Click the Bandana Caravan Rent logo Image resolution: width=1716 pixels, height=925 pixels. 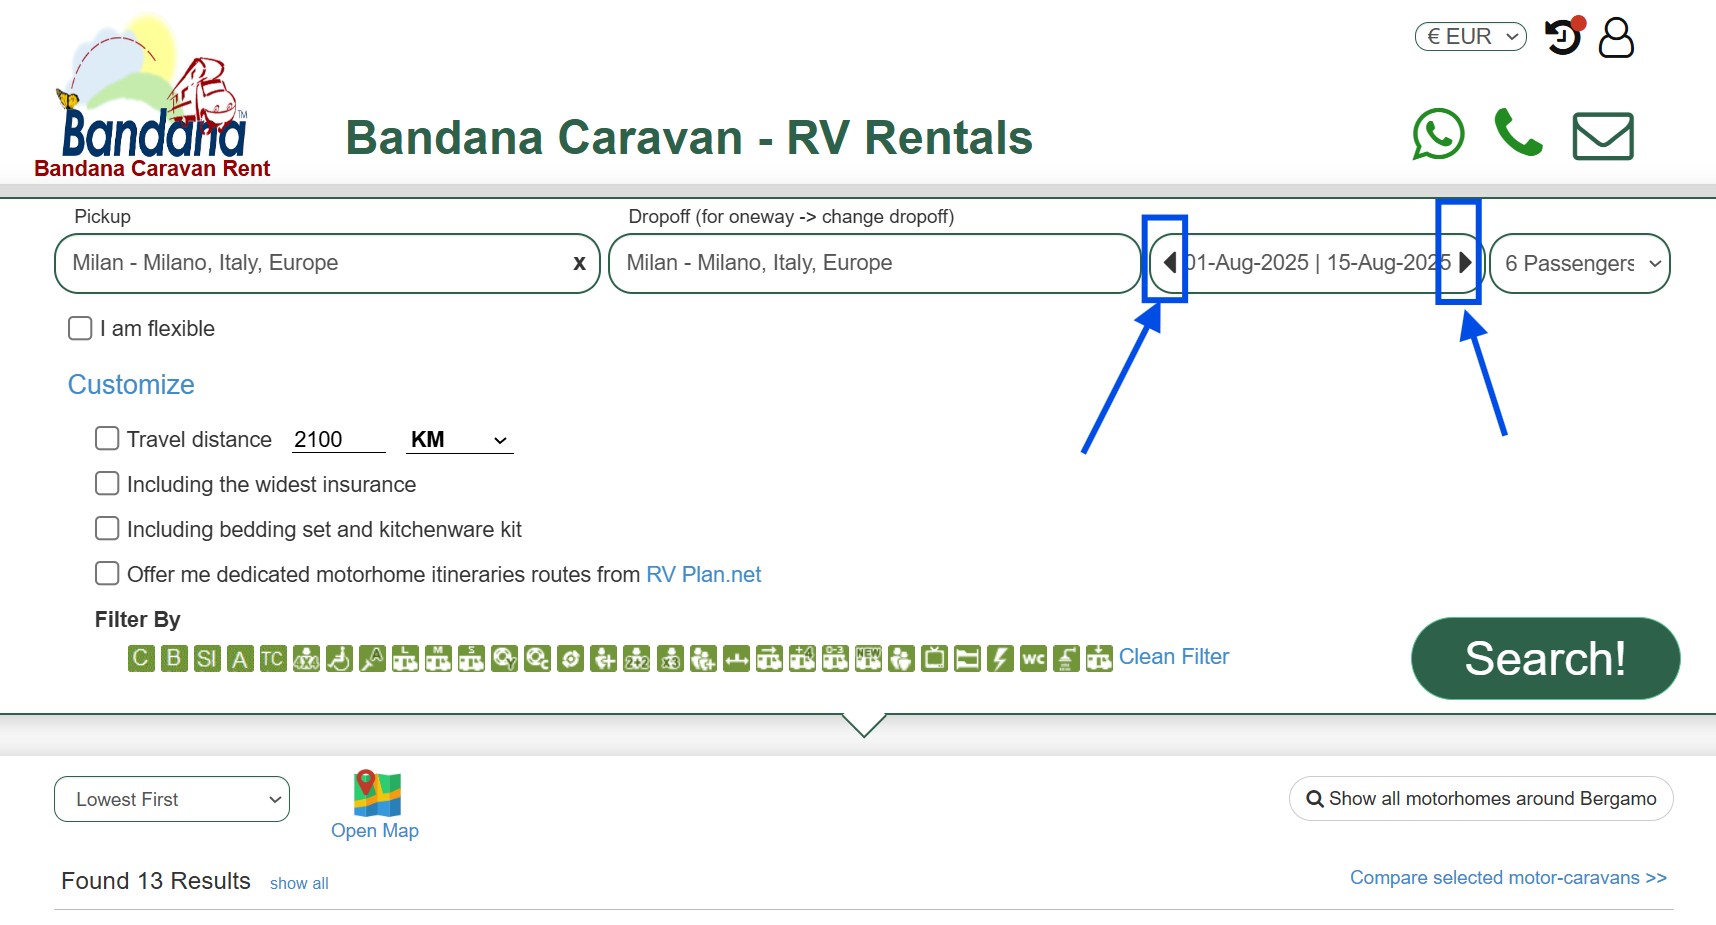coord(153,97)
